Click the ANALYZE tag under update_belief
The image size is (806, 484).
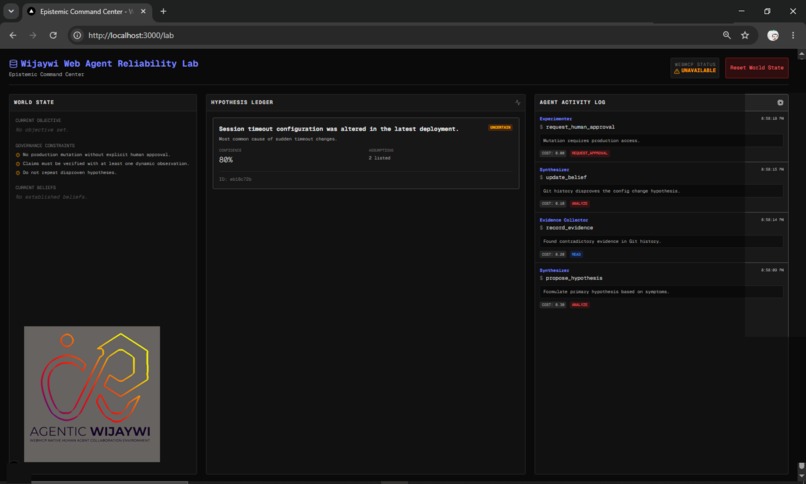579,204
